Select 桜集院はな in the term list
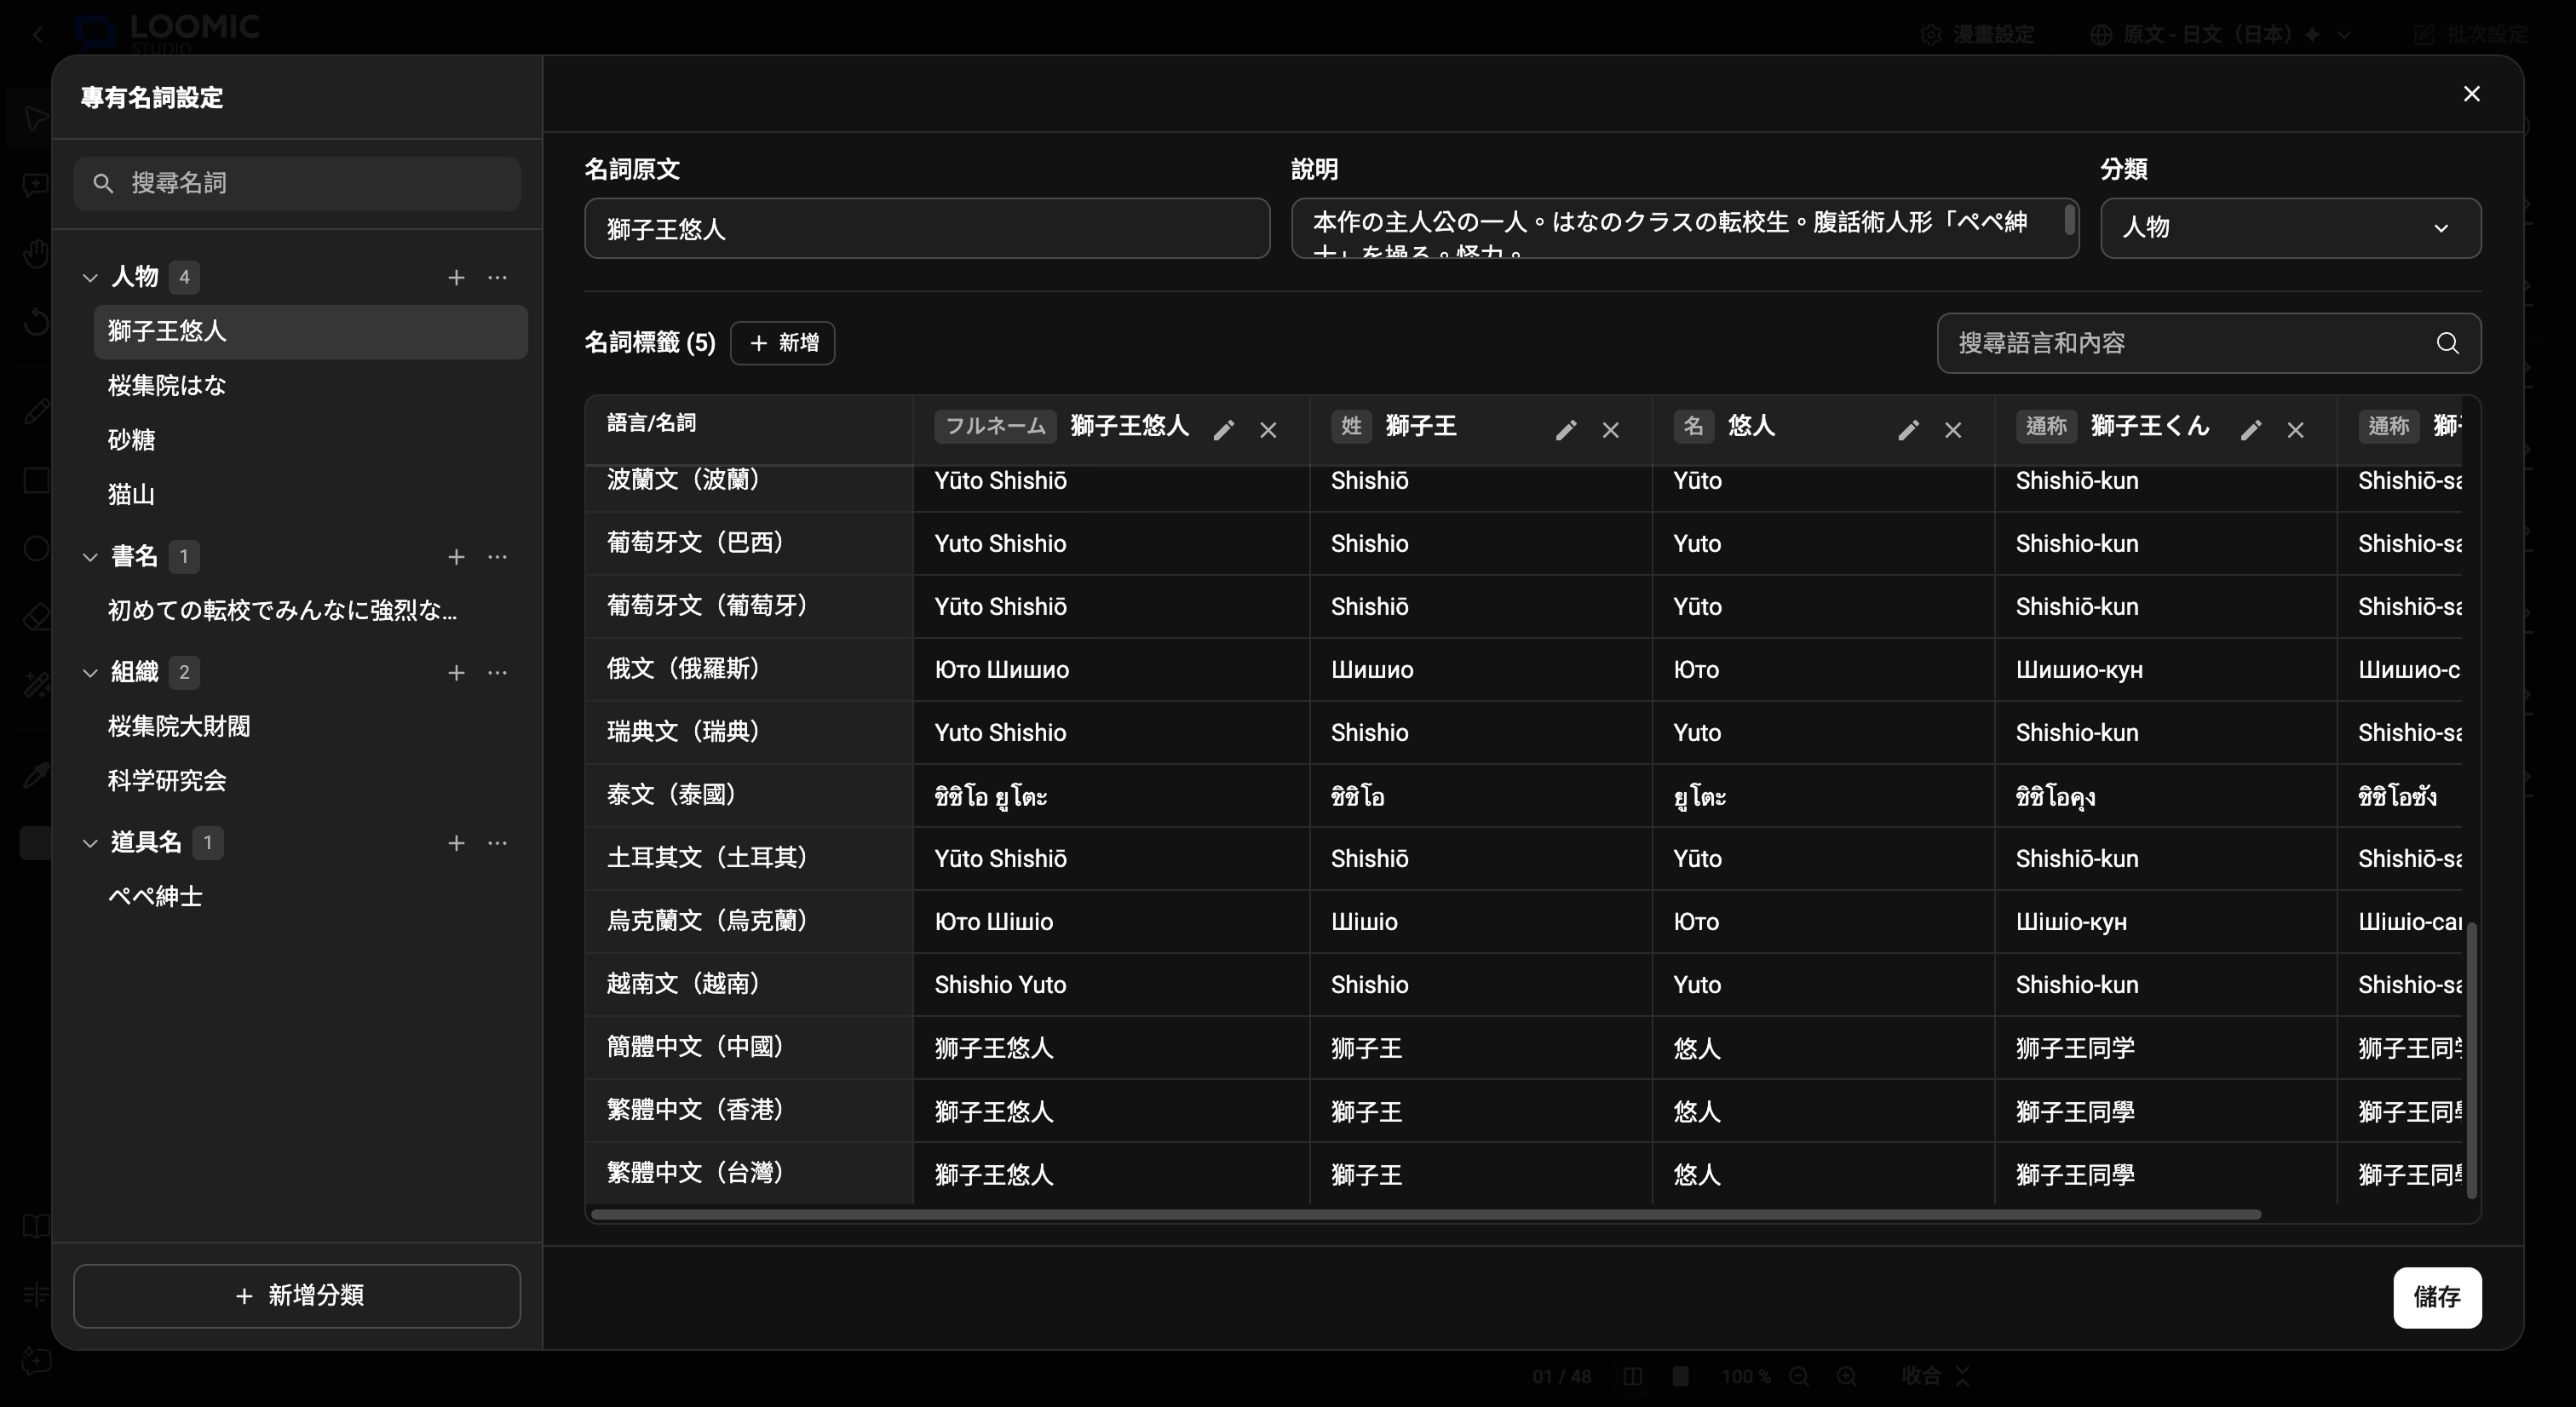Screen dimensions: 2576x1407 pos(310,386)
